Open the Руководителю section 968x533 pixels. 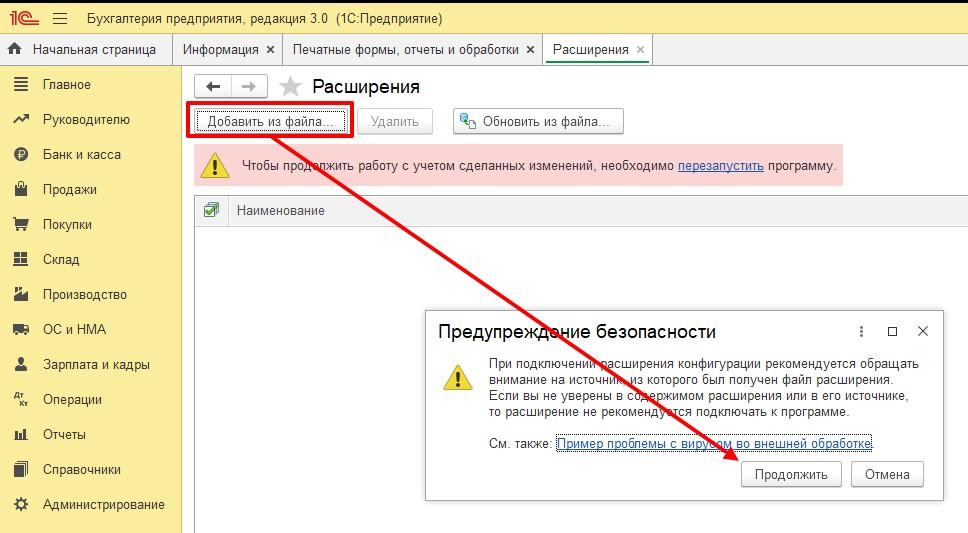(x=86, y=119)
